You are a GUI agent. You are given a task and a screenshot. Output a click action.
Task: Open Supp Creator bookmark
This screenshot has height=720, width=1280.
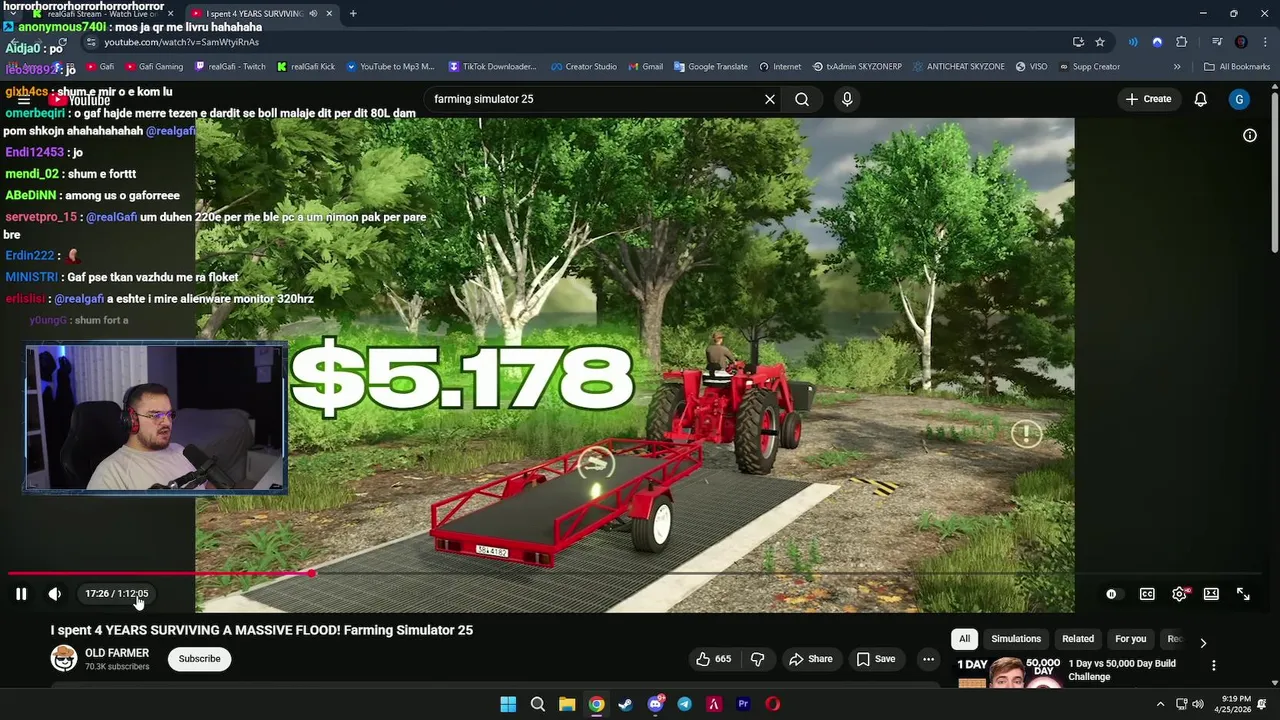pyautogui.click(x=1089, y=67)
